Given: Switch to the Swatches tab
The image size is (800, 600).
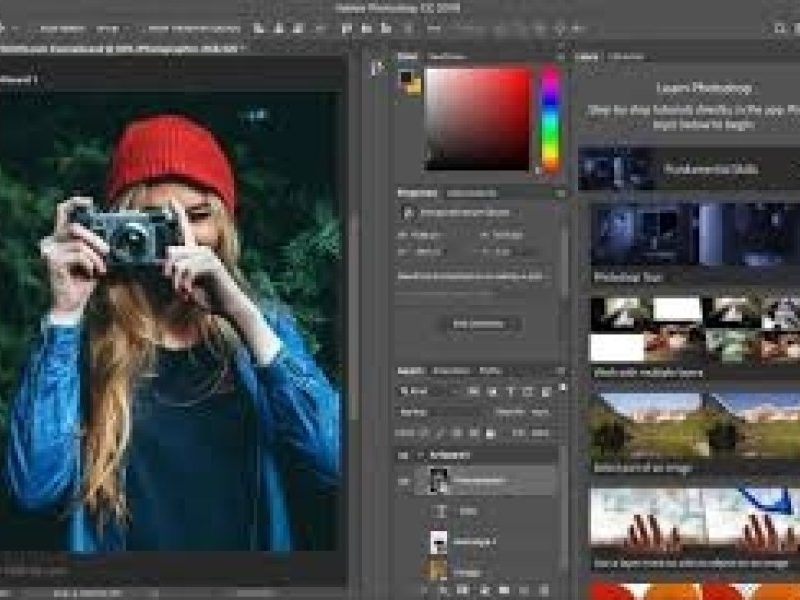Looking at the screenshot, I should 446,57.
